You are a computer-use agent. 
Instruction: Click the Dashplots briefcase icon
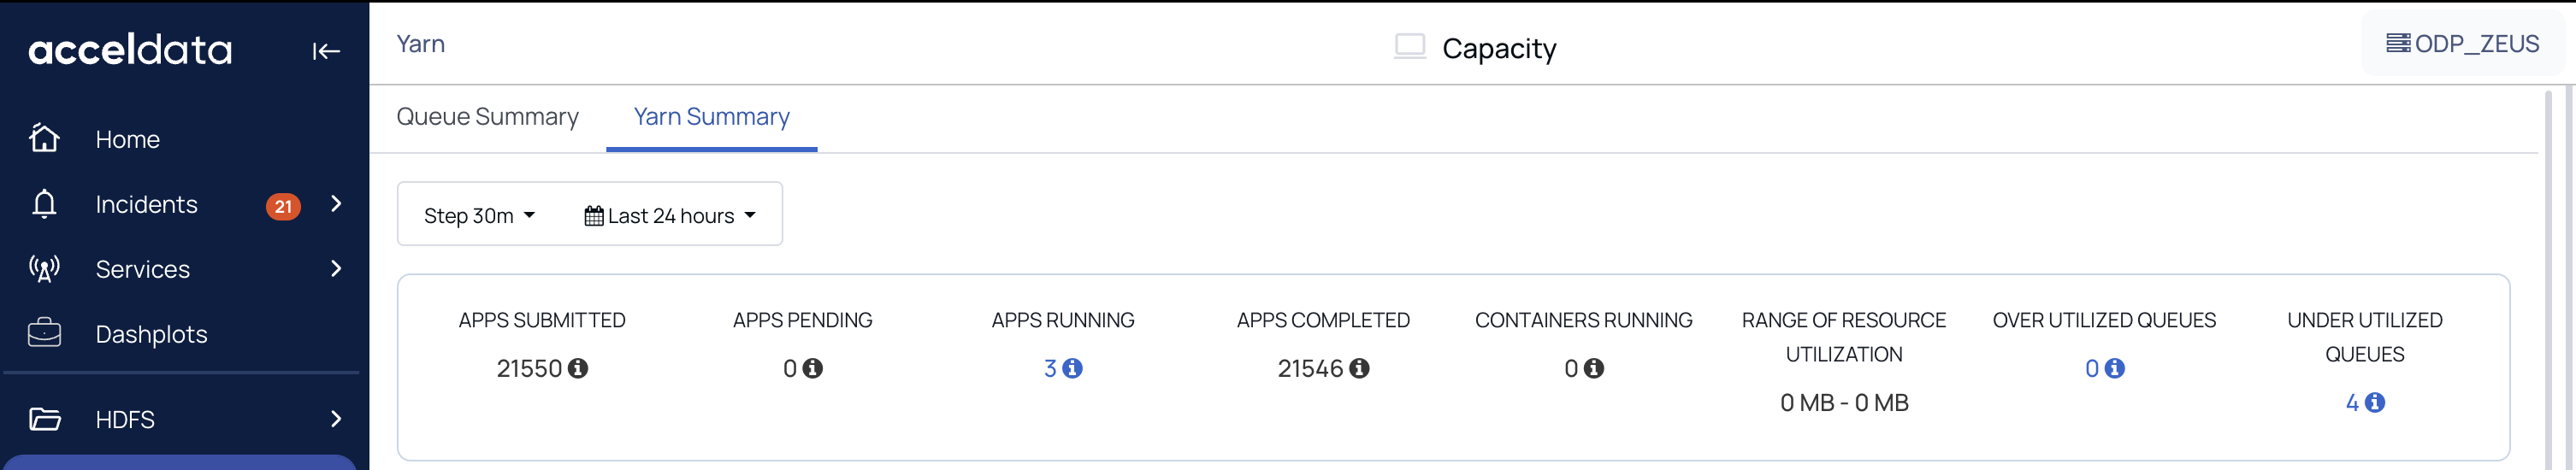coord(44,333)
